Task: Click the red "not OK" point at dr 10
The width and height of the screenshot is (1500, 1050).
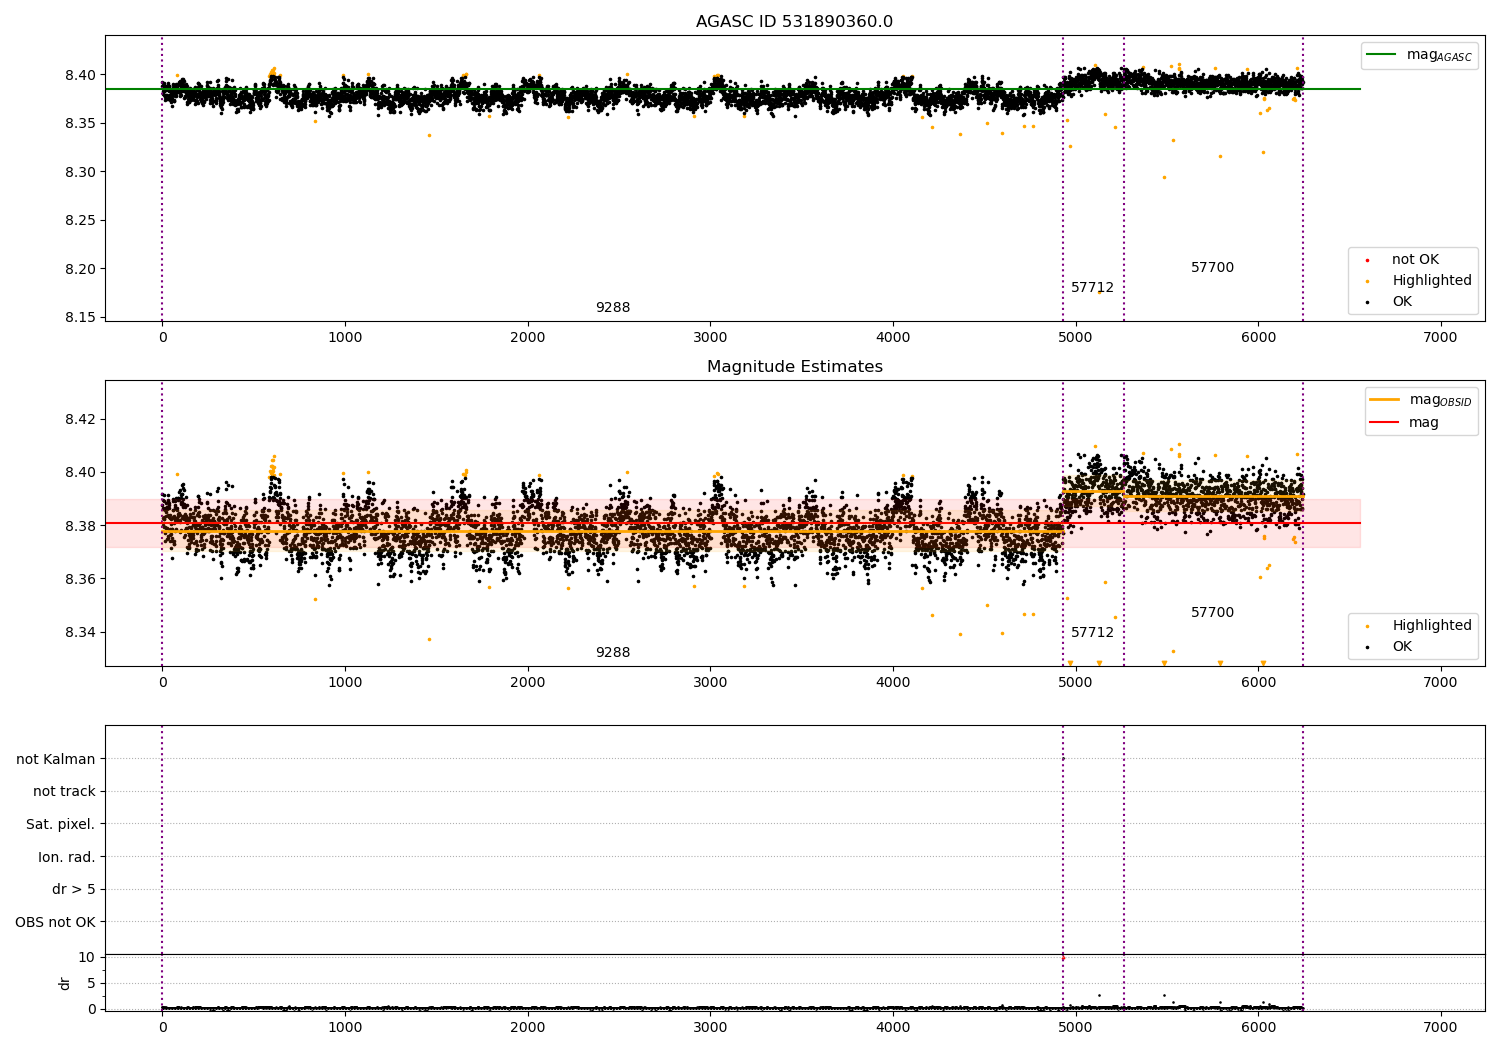Action: click(1063, 958)
